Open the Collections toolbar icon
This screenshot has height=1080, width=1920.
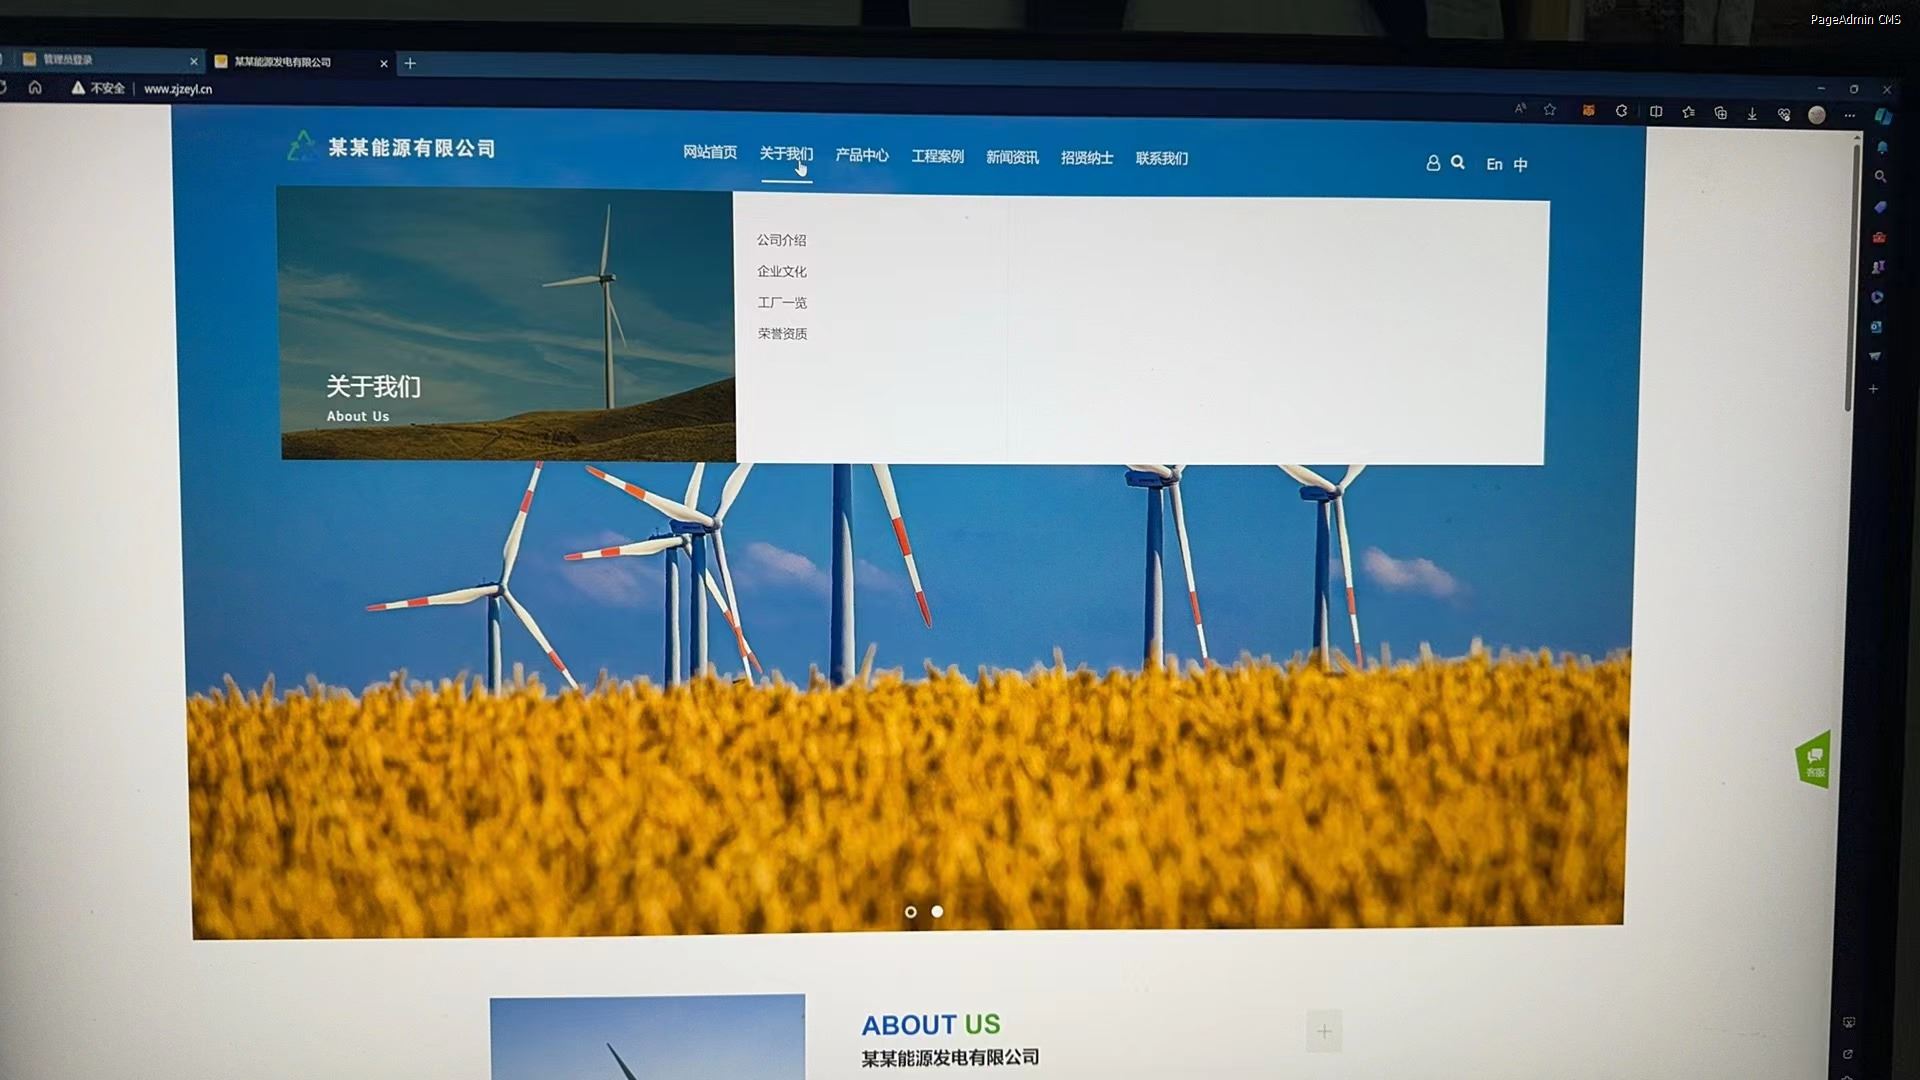click(1720, 113)
